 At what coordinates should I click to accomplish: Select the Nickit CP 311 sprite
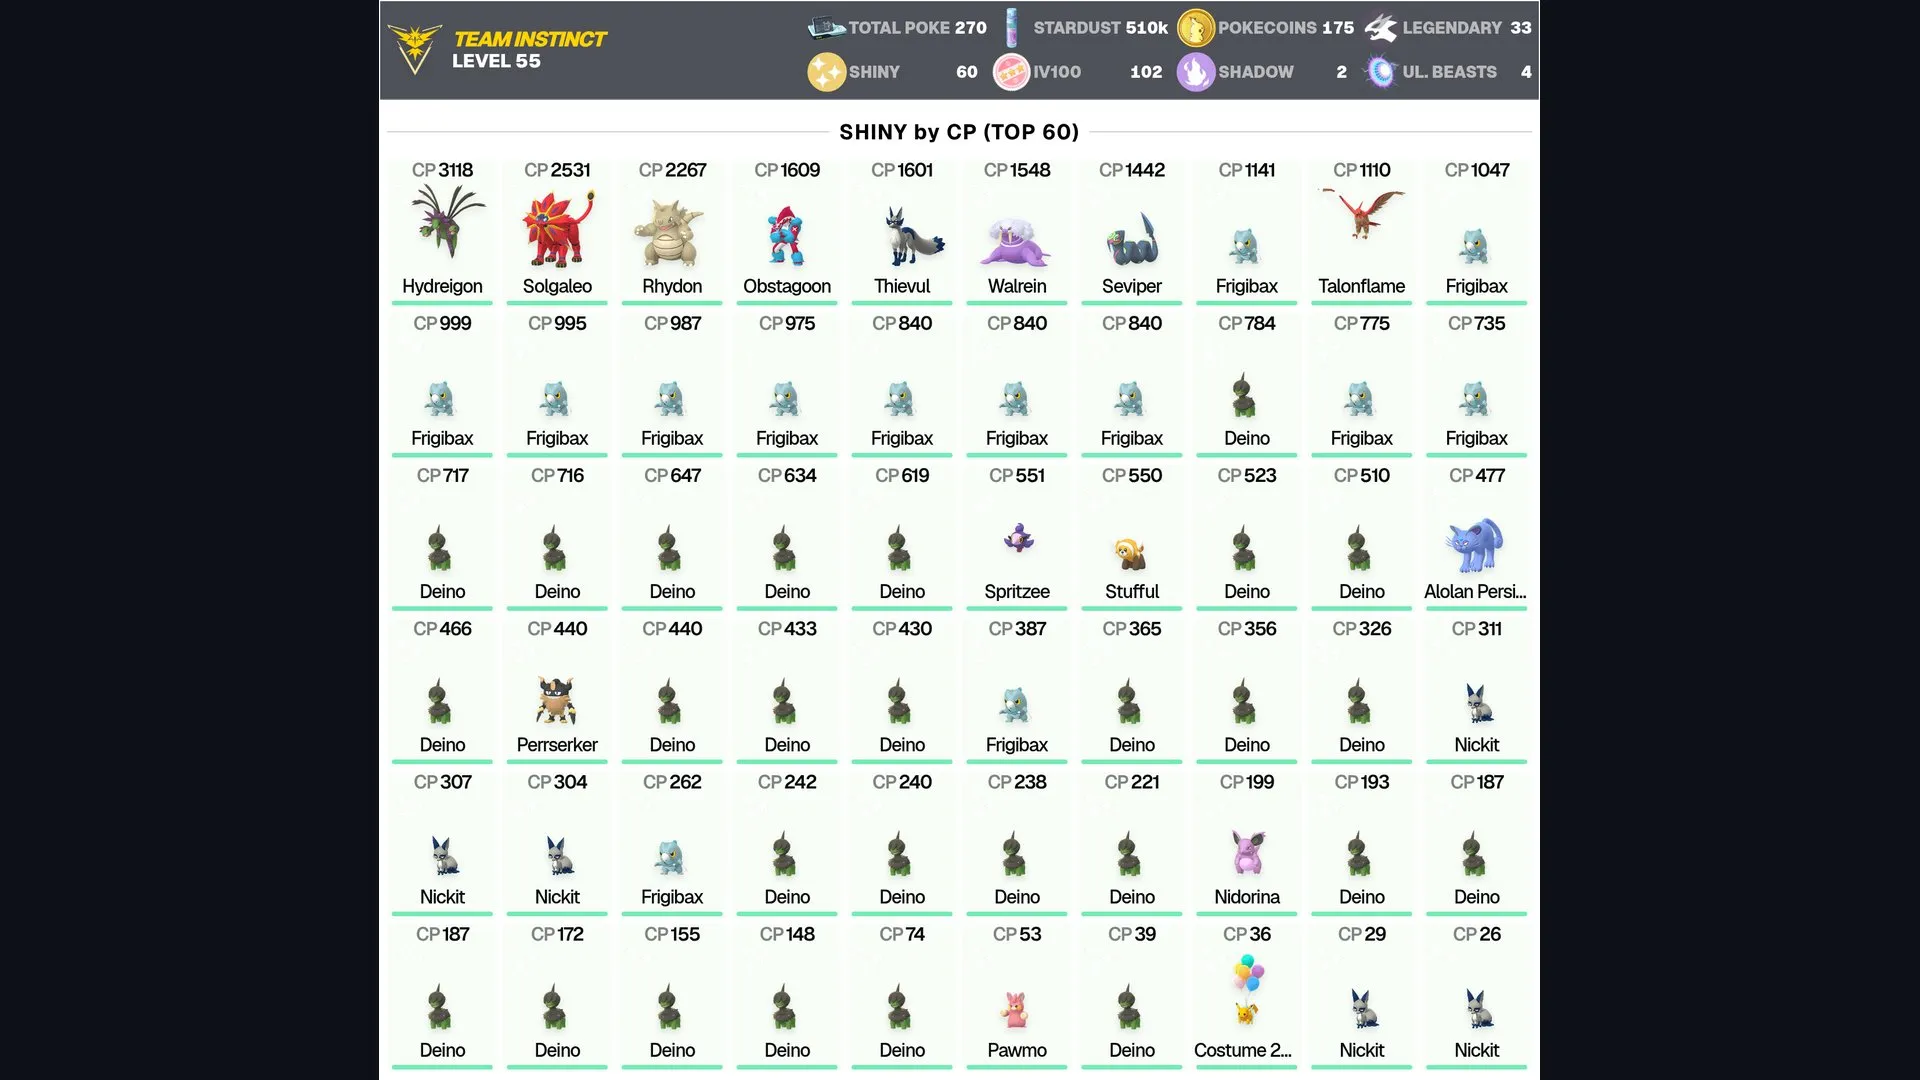1477,703
